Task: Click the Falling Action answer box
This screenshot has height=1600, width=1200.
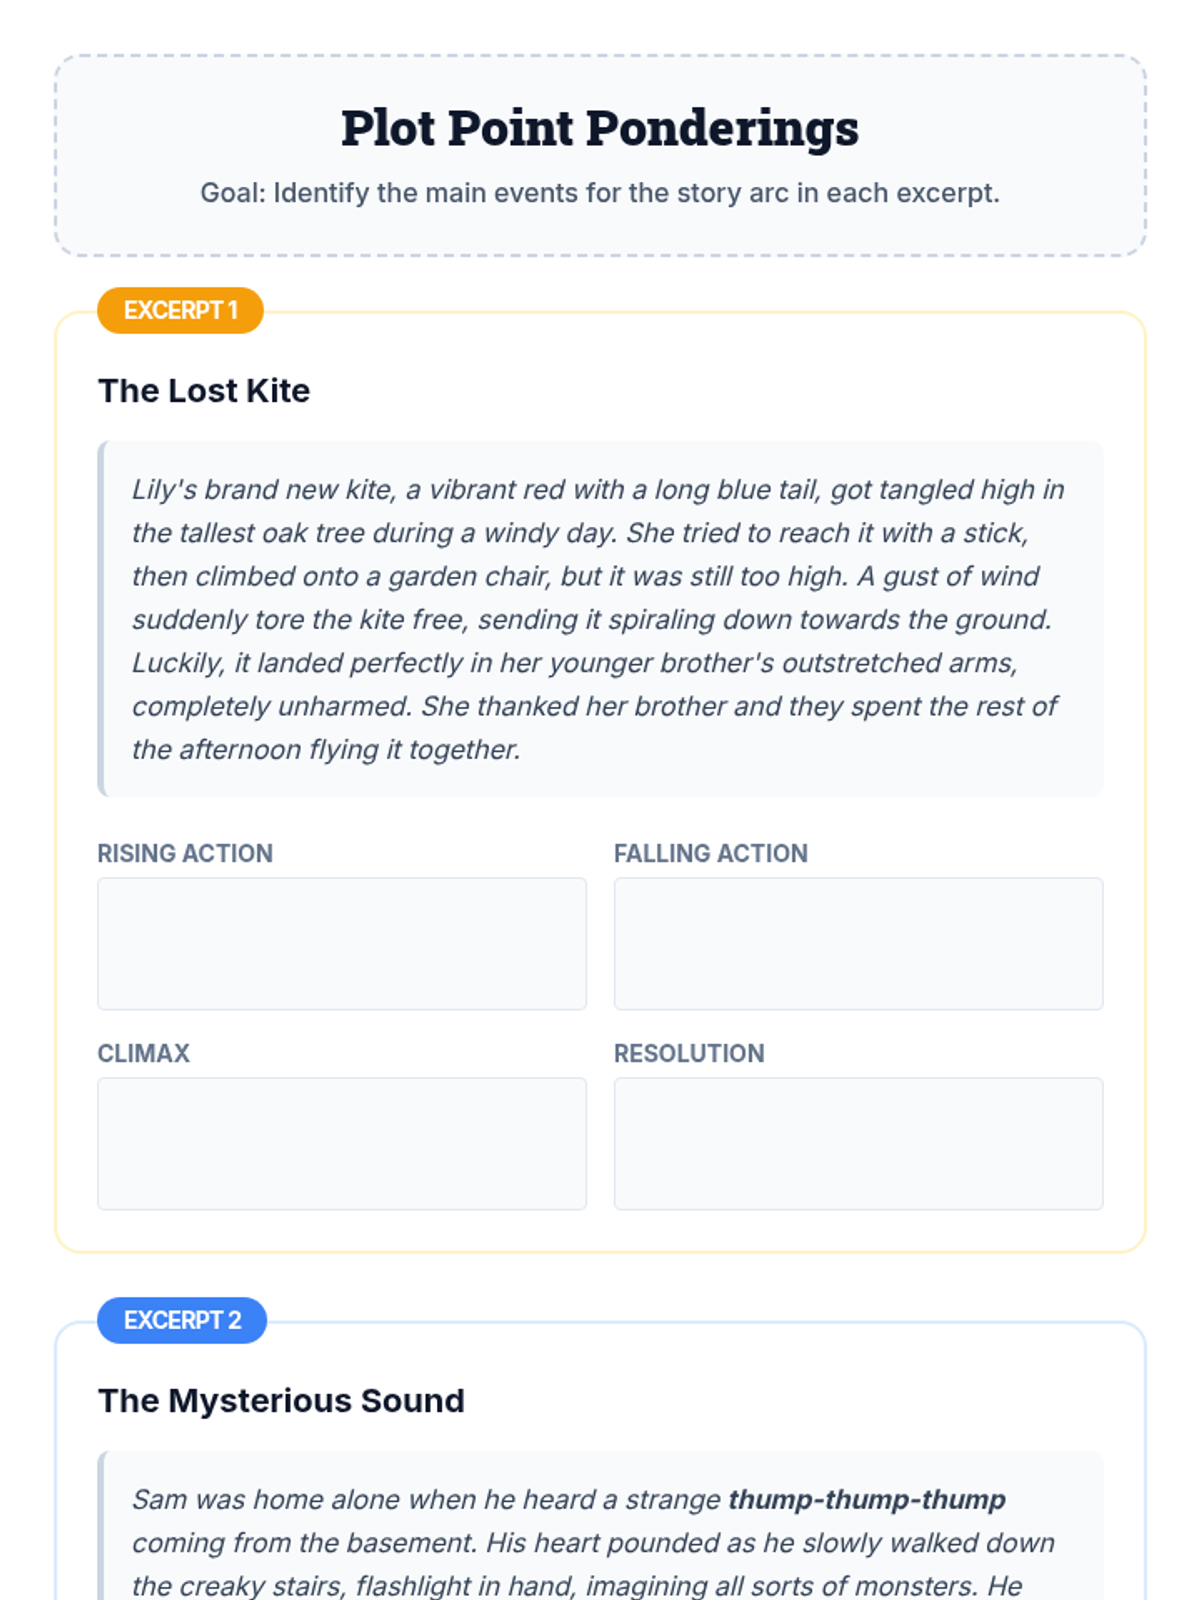Action: (858, 943)
